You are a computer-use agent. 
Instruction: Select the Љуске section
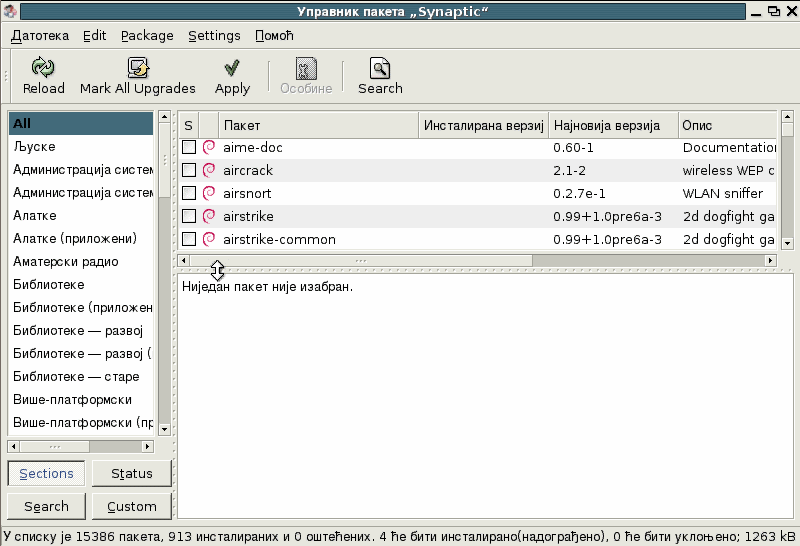[x=81, y=146]
